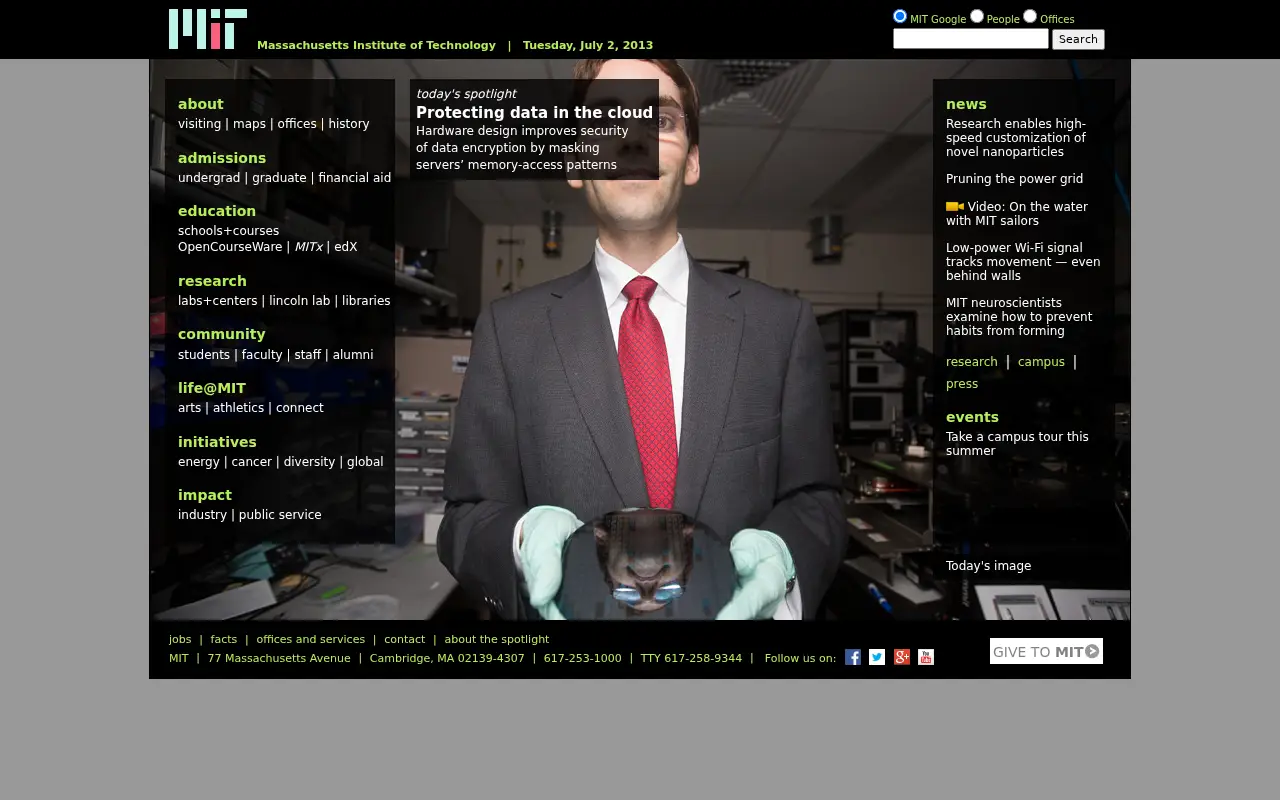View the Today's image link

[989, 566]
